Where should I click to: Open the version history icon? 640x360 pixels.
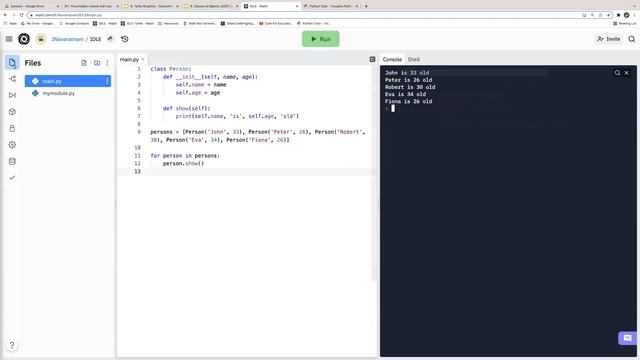tap(125, 39)
